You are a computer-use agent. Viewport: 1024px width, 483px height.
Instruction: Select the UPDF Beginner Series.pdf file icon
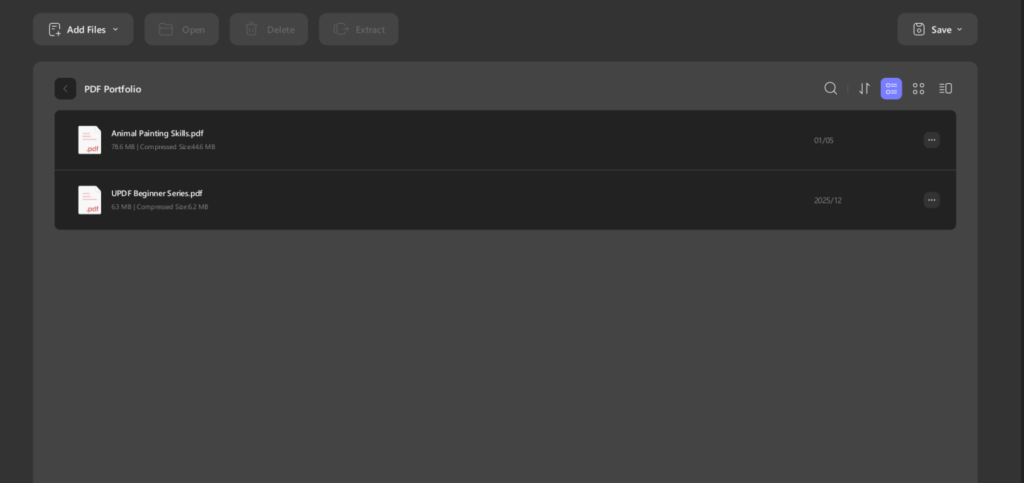point(89,200)
